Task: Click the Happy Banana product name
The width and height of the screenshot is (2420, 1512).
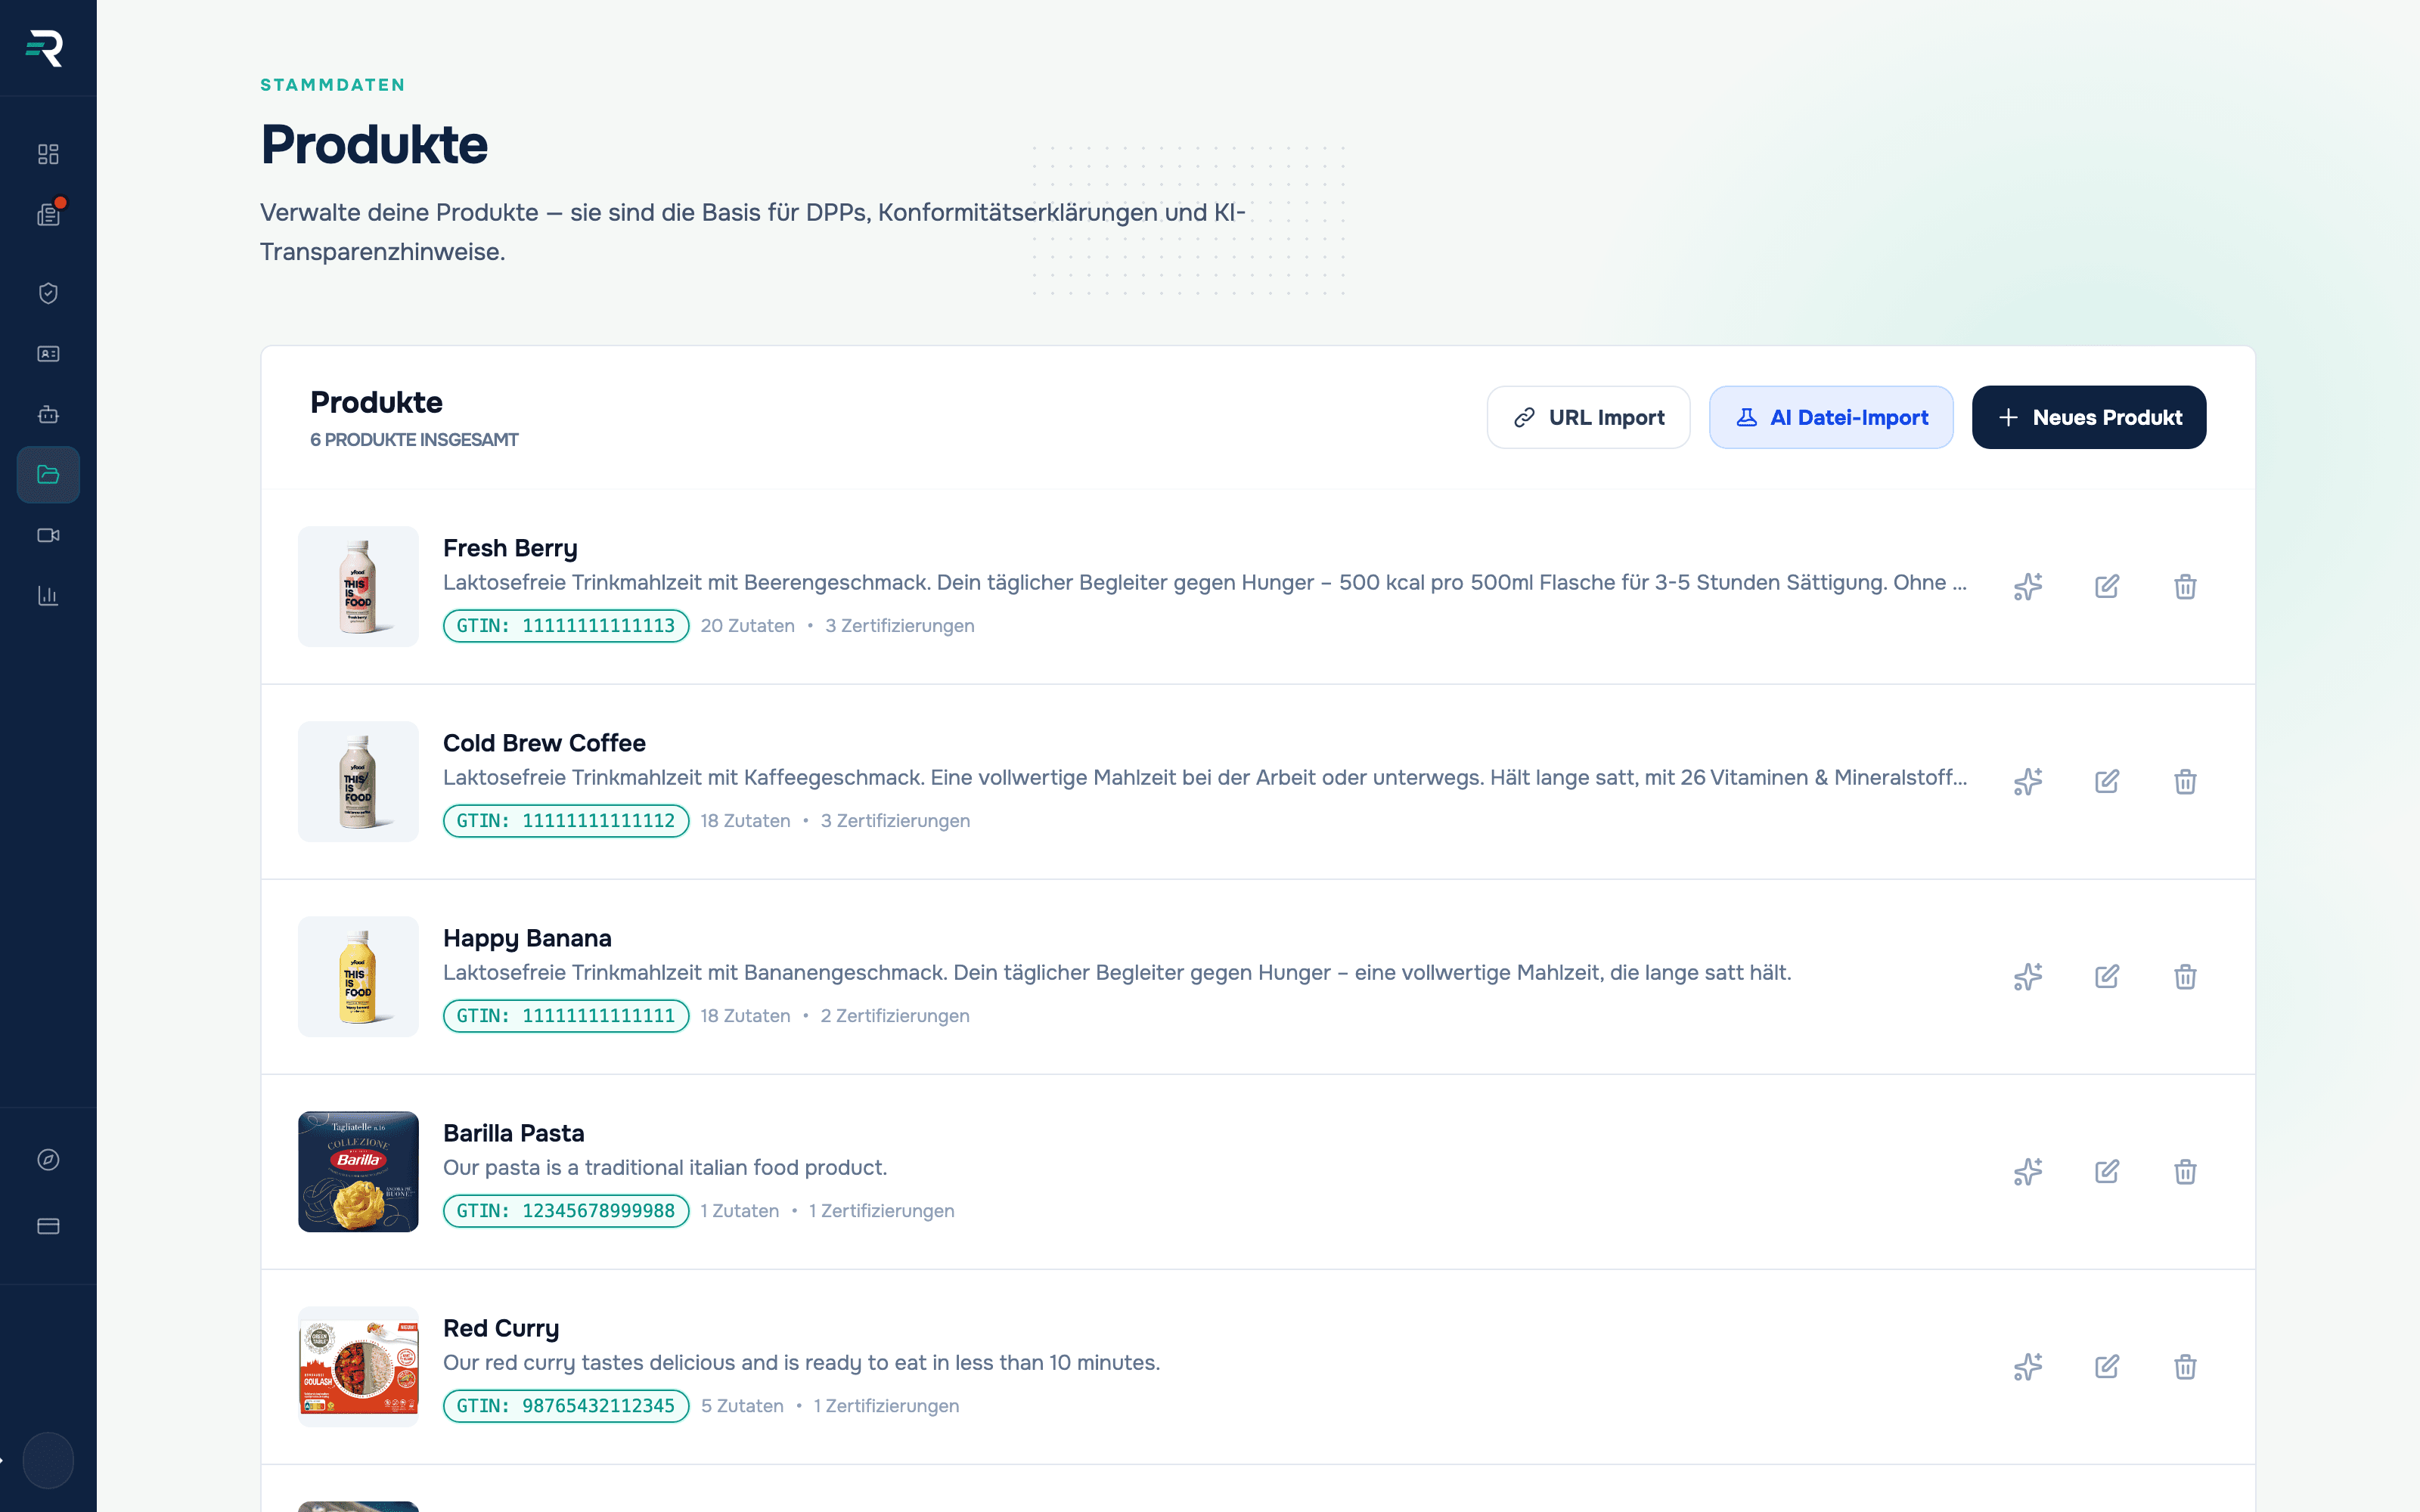Action: tap(527, 938)
